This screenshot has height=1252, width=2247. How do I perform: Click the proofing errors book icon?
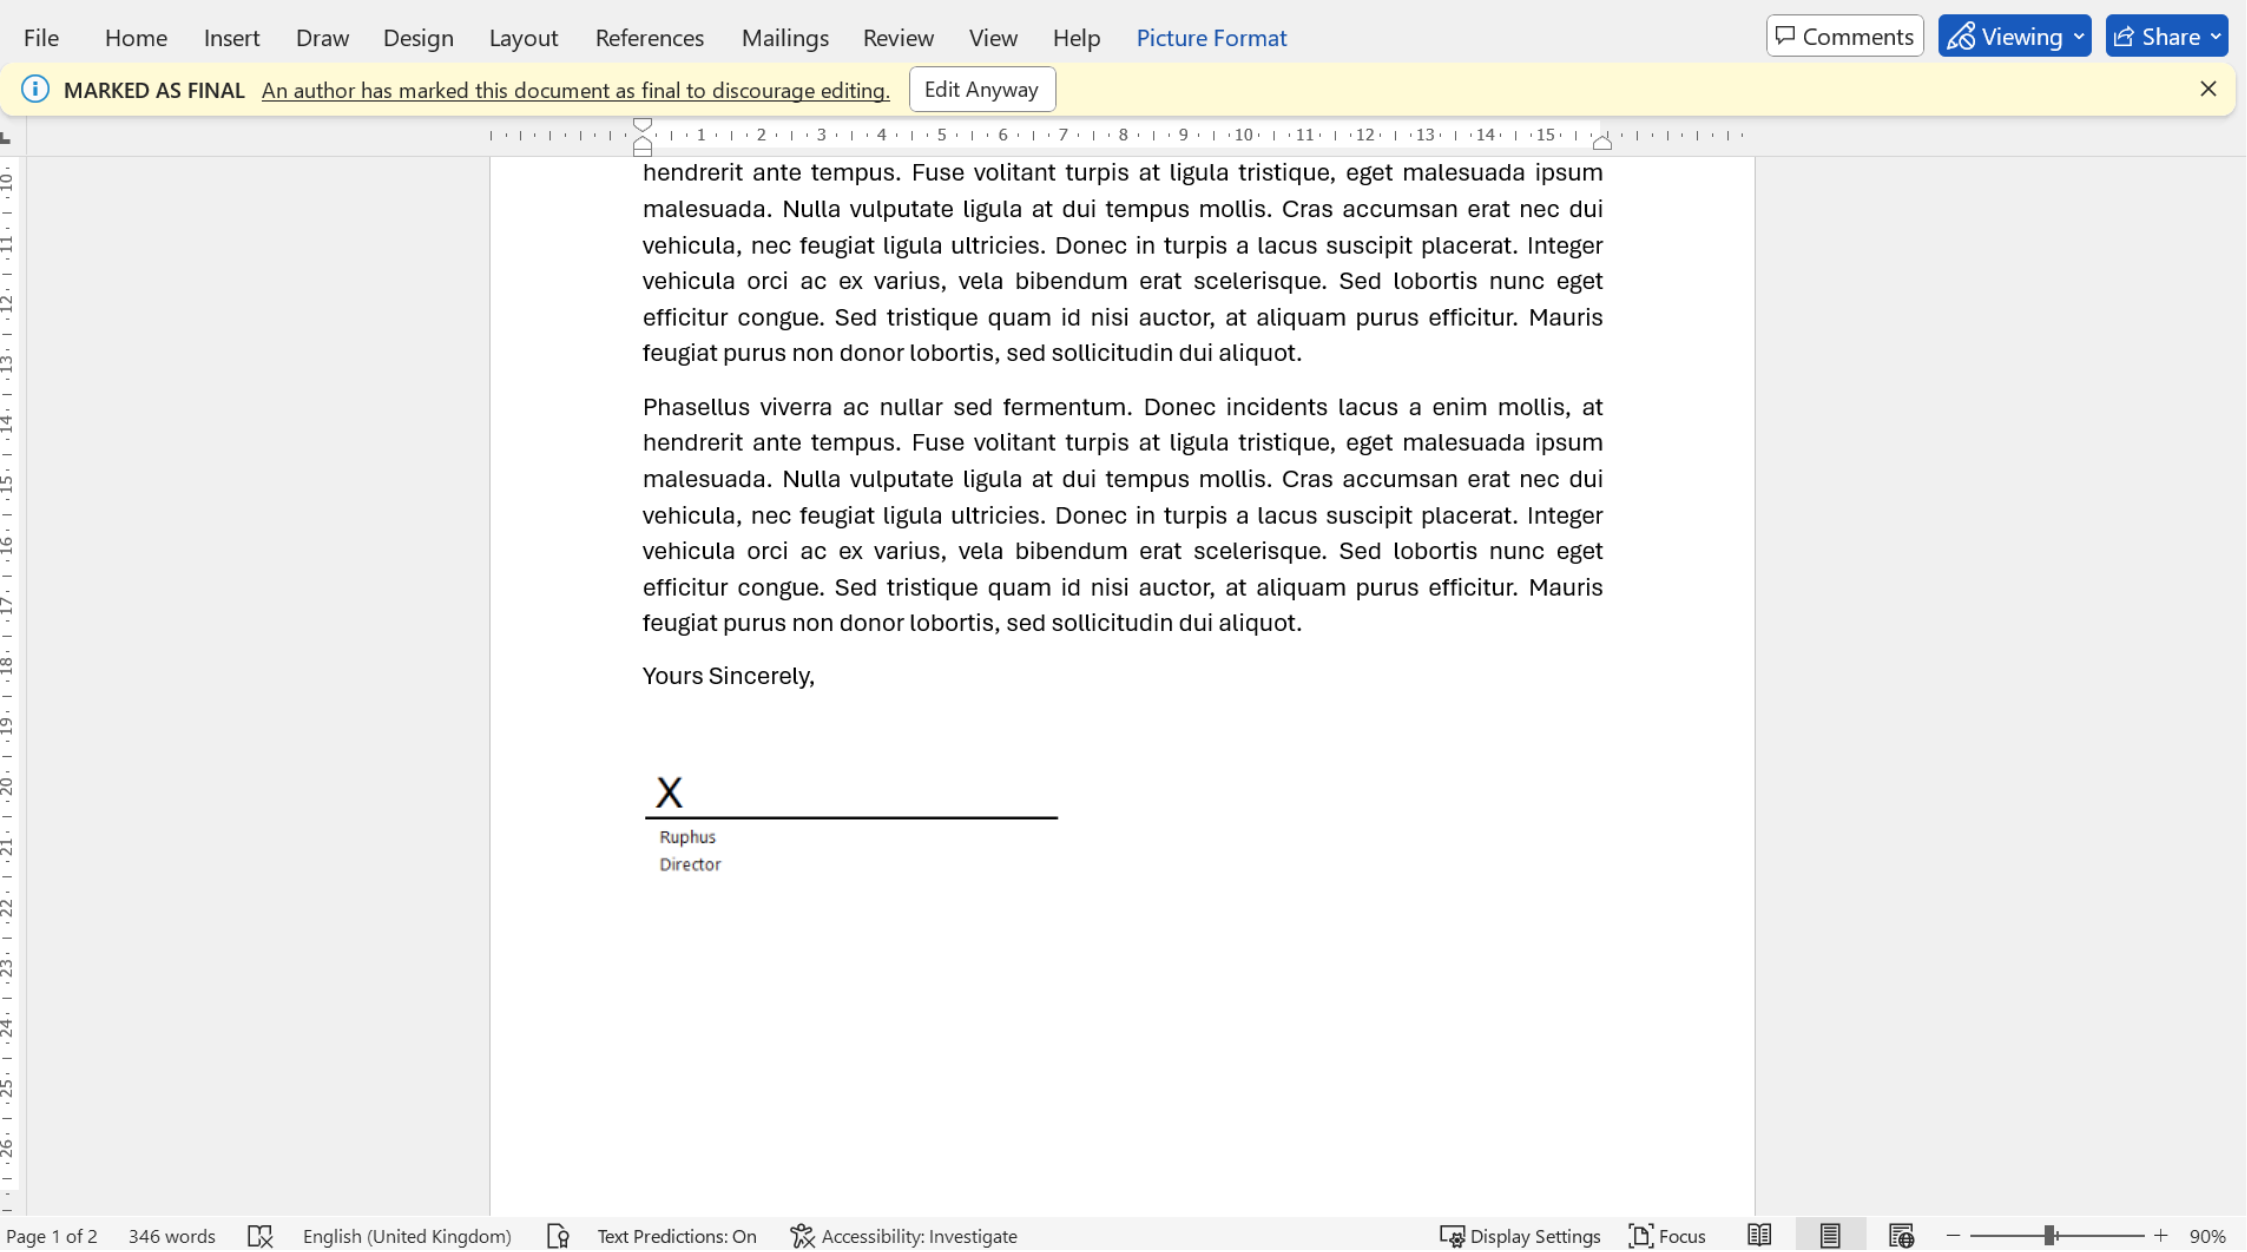(260, 1236)
